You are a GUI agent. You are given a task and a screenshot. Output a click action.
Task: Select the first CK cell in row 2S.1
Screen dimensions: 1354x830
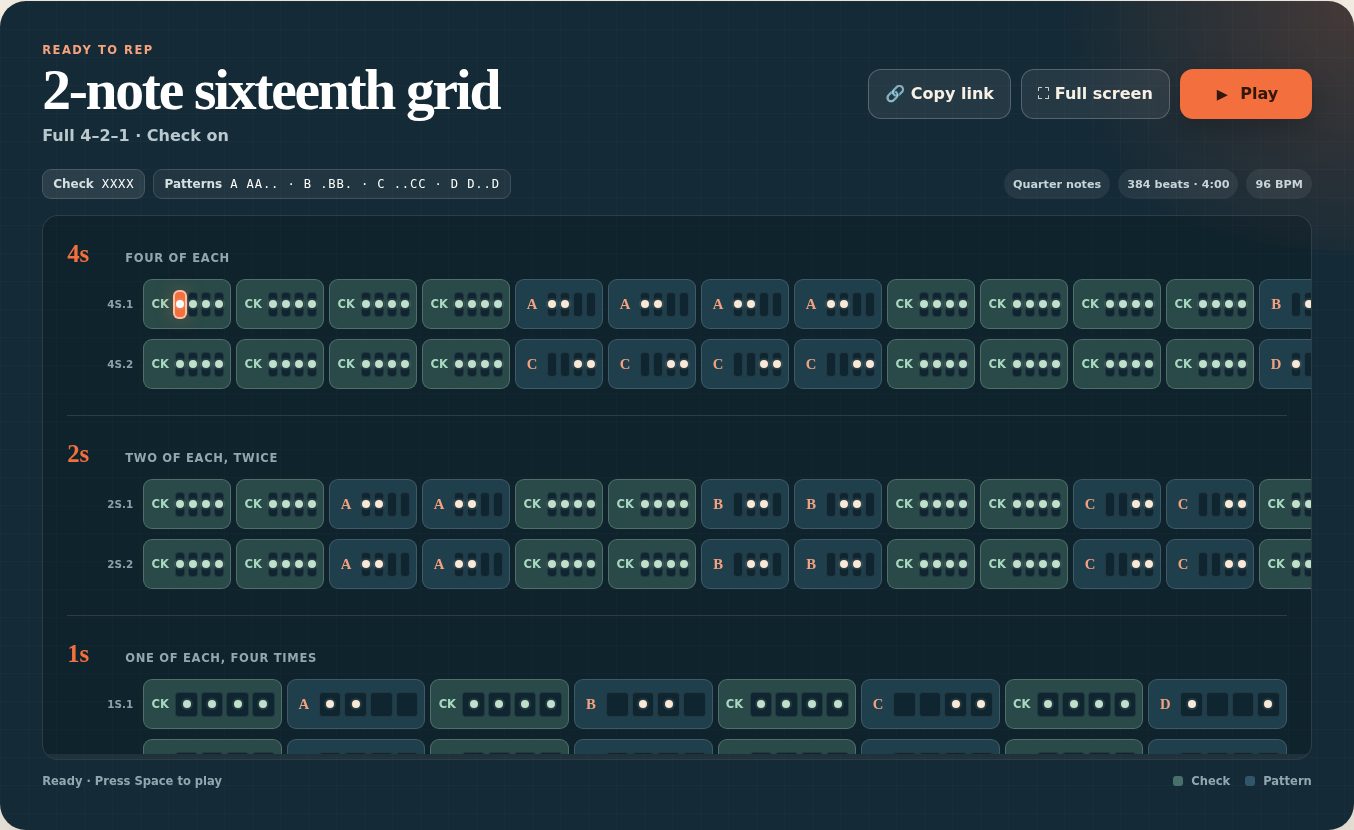(187, 504)
